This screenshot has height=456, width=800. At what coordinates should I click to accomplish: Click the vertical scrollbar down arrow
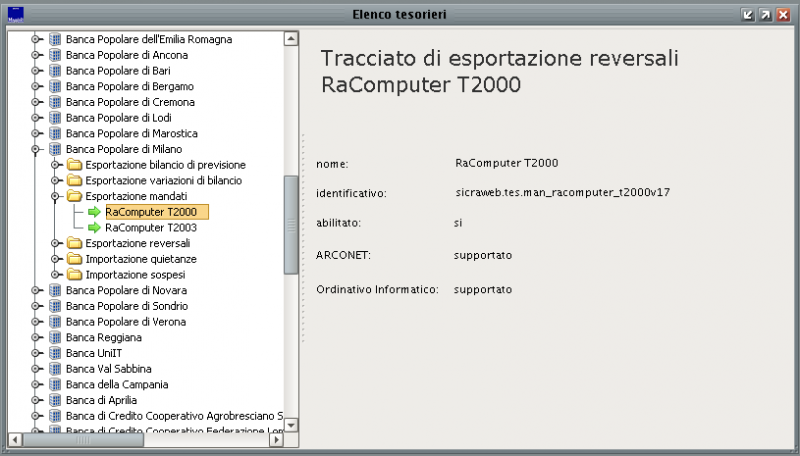291,424
